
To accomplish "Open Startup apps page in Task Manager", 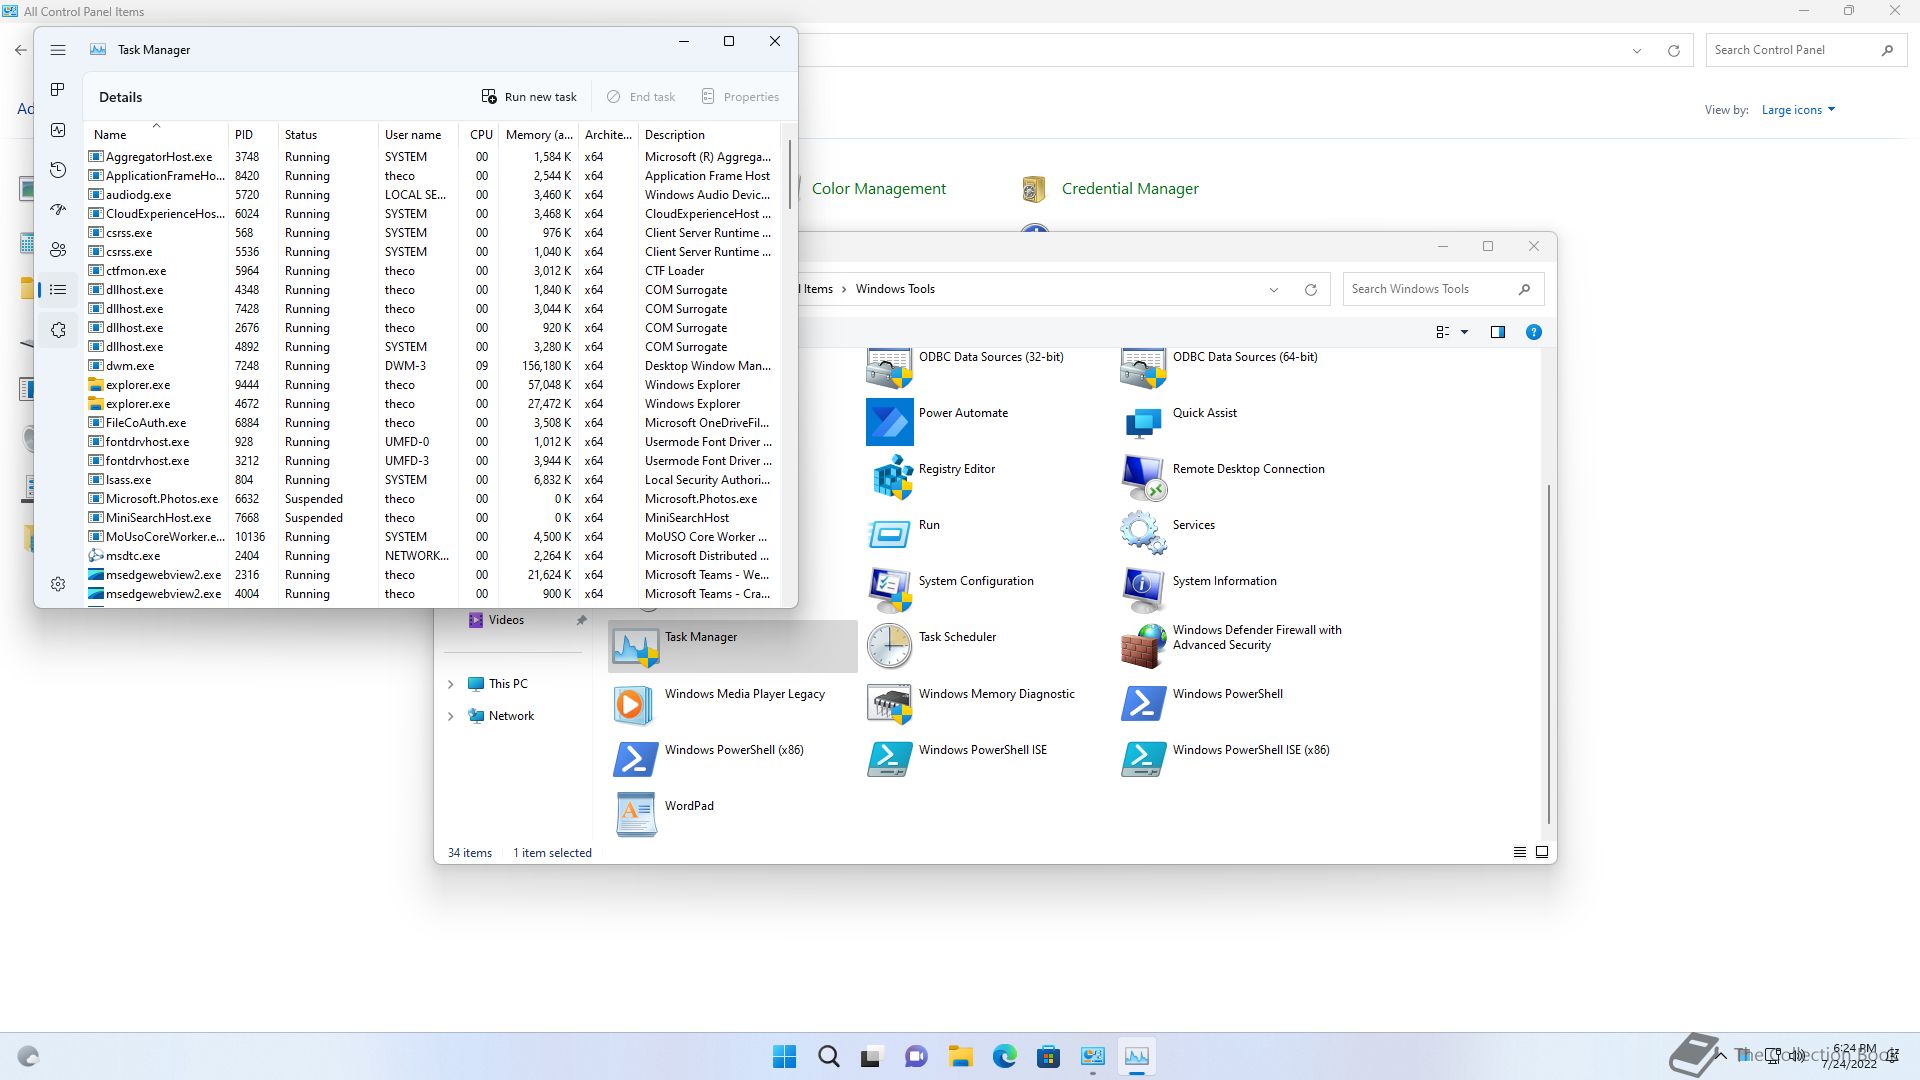I will tap(58, 210).
